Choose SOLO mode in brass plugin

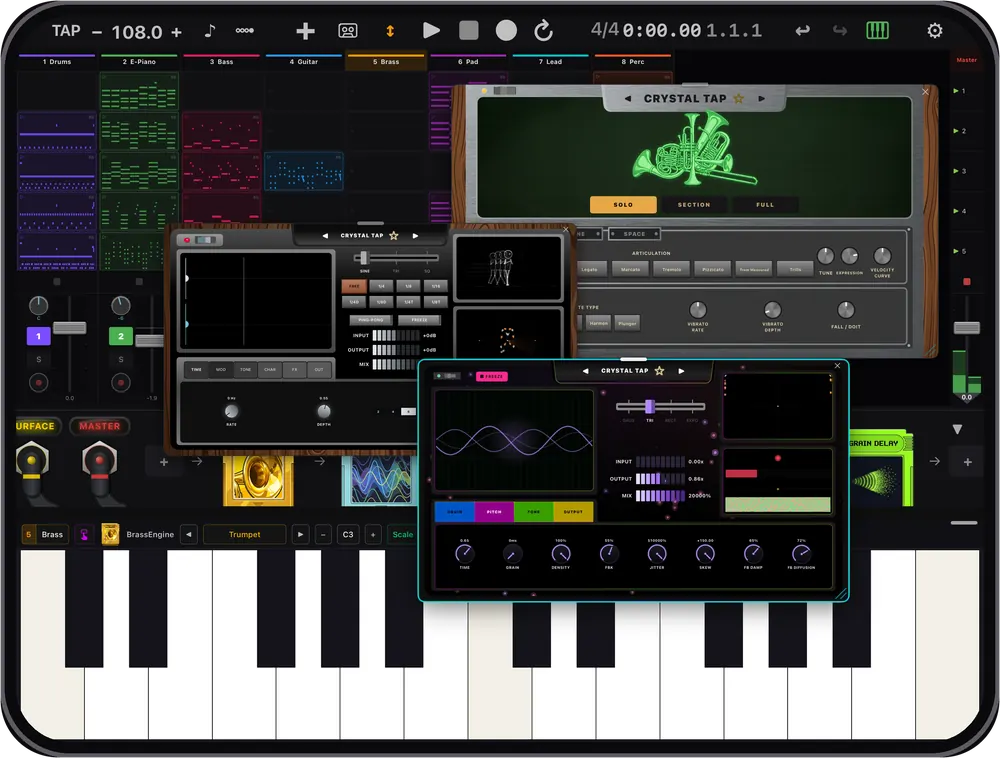[x=623, y=205]
